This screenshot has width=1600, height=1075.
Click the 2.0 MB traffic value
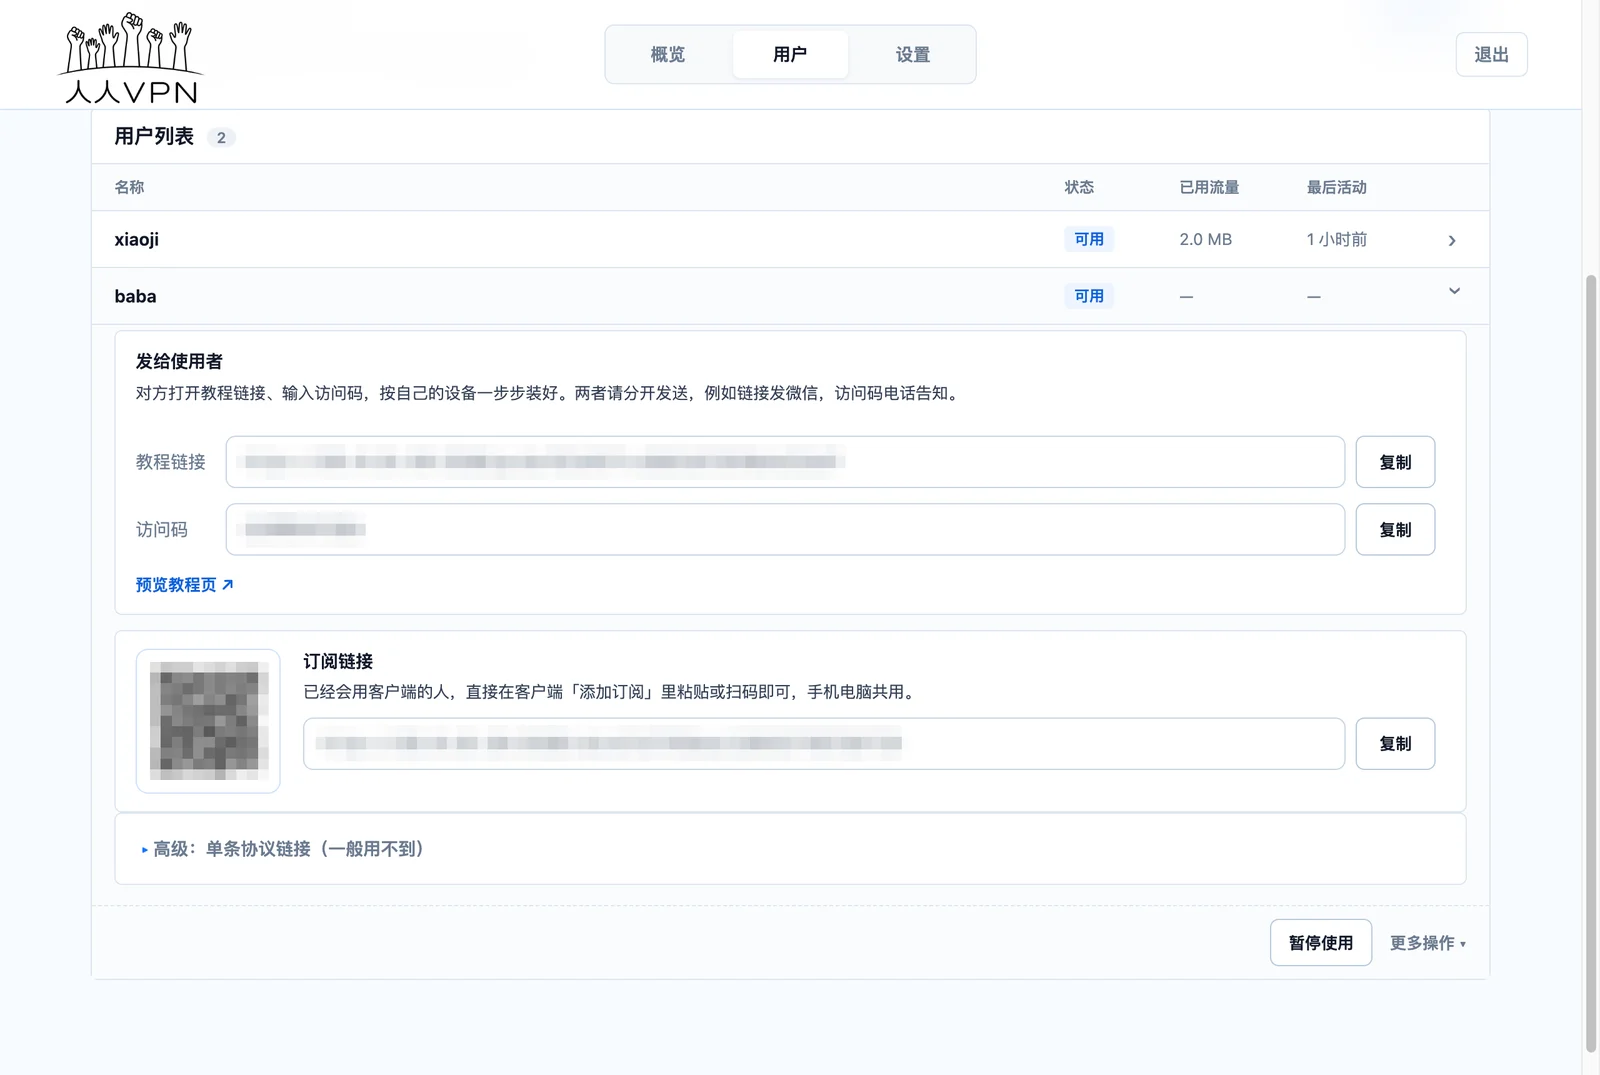pos(1205,239)
